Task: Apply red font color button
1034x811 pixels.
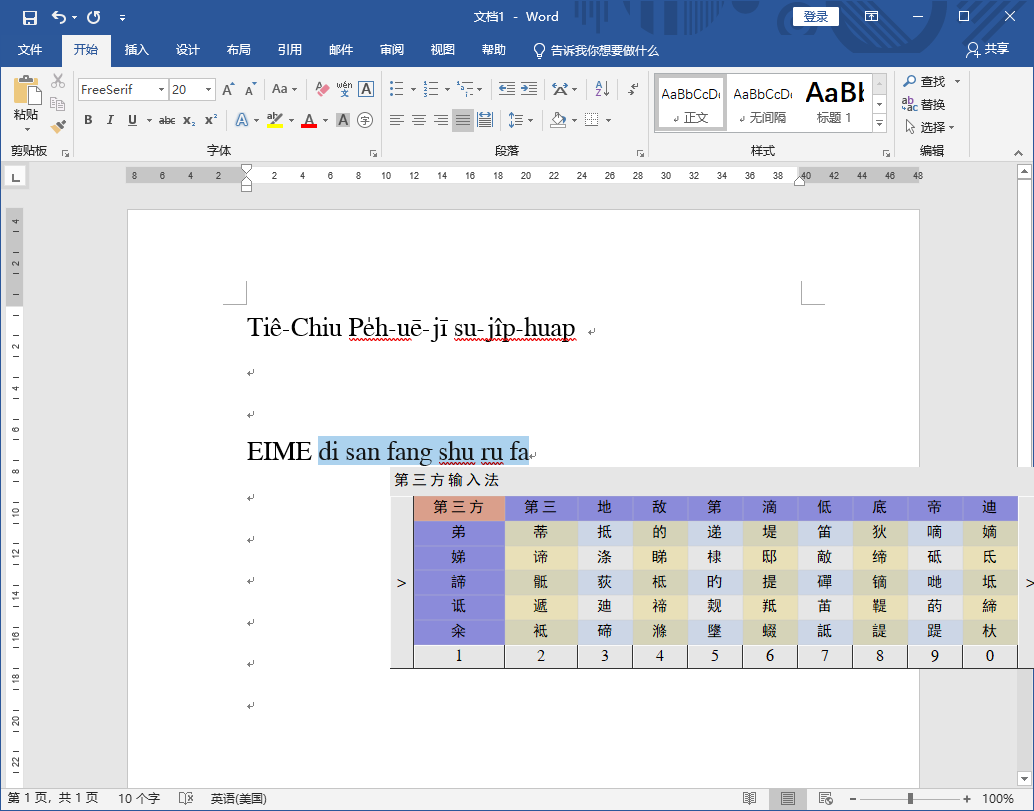Action: point(309,120)
